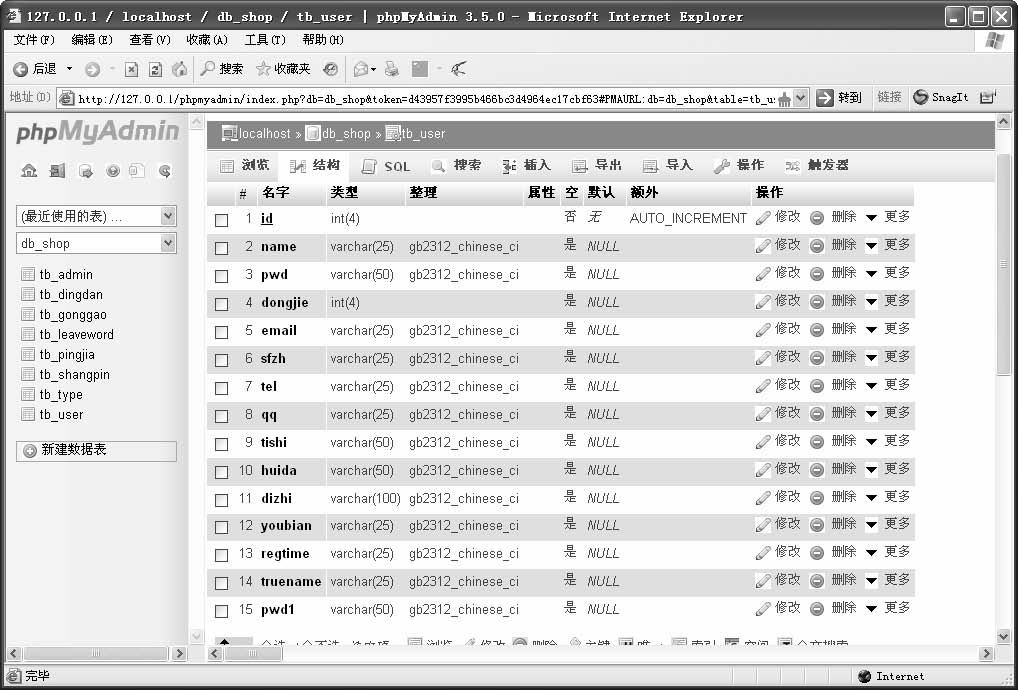Check the checkbox for tishi row
The image size is (1018, 690).
221,444
